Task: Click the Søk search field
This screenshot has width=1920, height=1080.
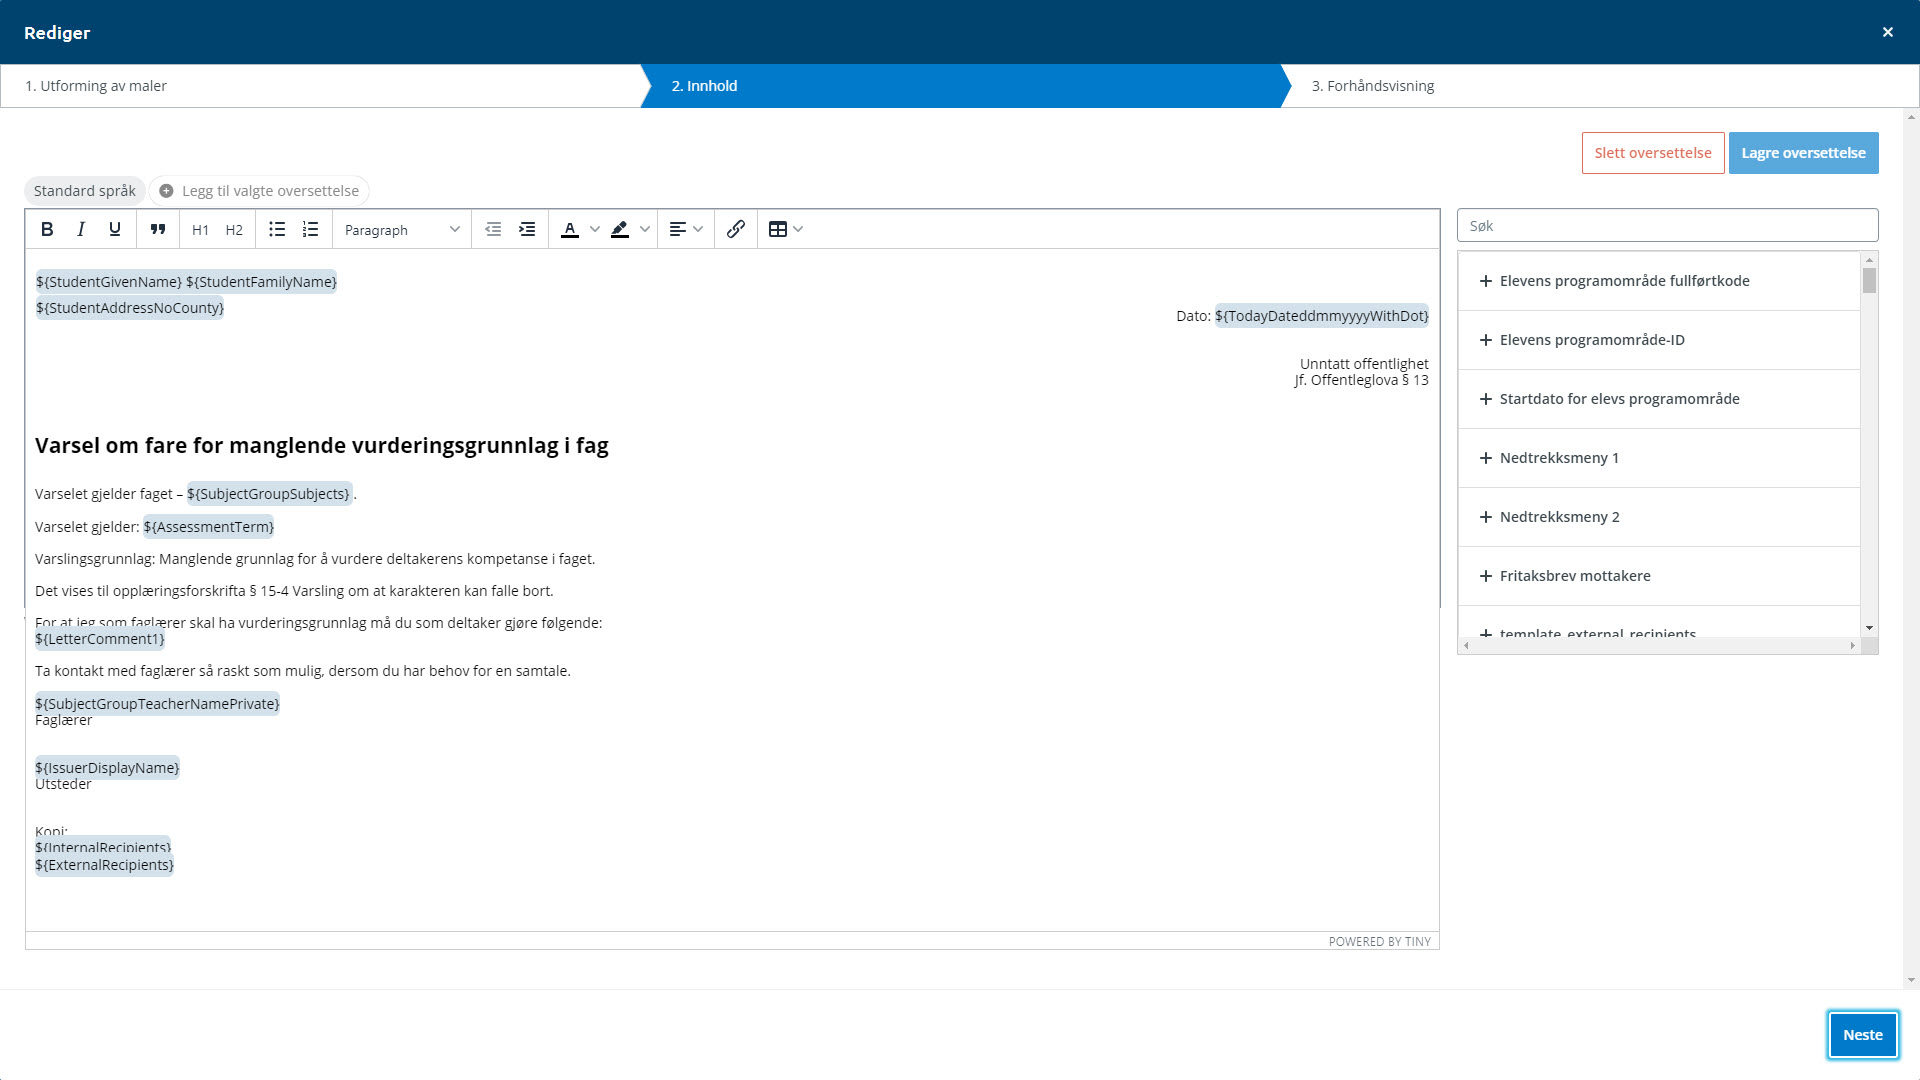Action: point(1667,226)
